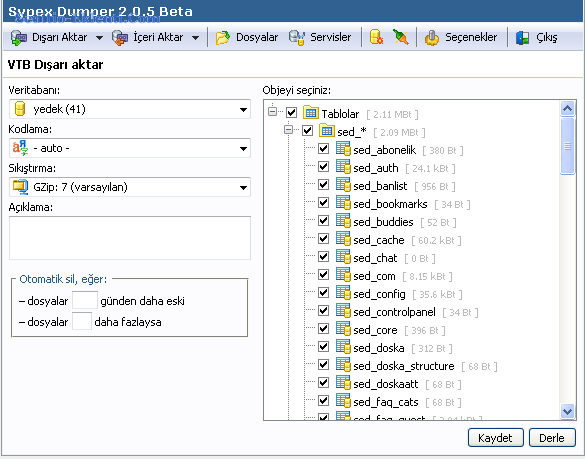The width and height of the screenshot is (585, 459).
Task: Uncheck the sed_config checkbox
Action: 323,293
